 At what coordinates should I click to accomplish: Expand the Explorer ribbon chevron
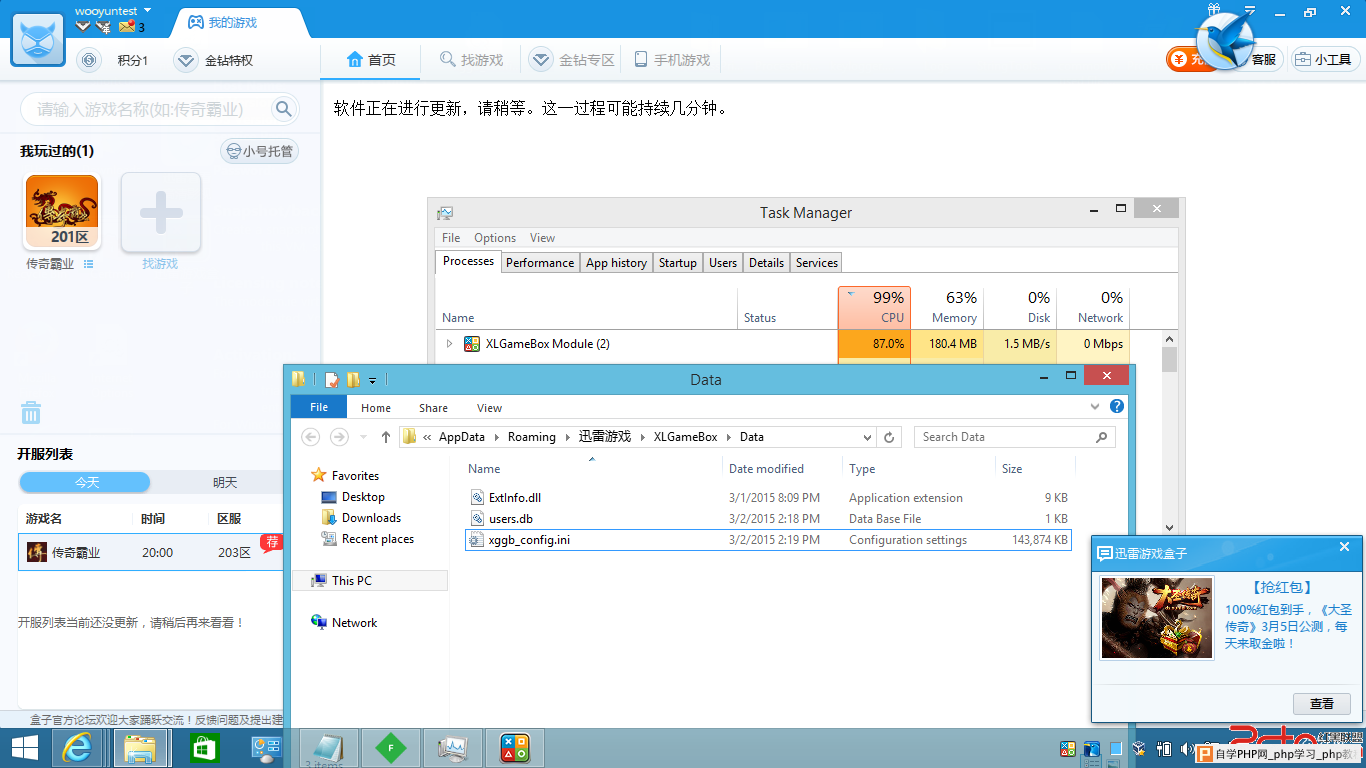click(1095, 407)
